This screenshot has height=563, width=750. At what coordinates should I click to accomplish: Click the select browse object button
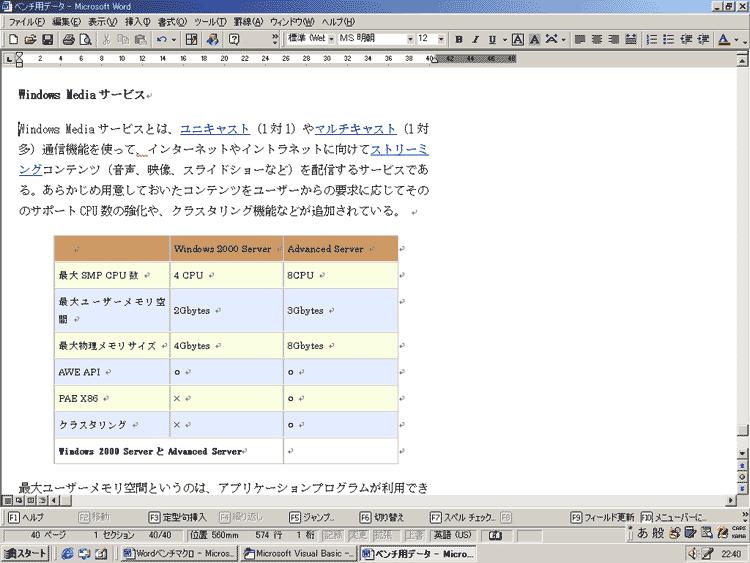click(742, 477)
